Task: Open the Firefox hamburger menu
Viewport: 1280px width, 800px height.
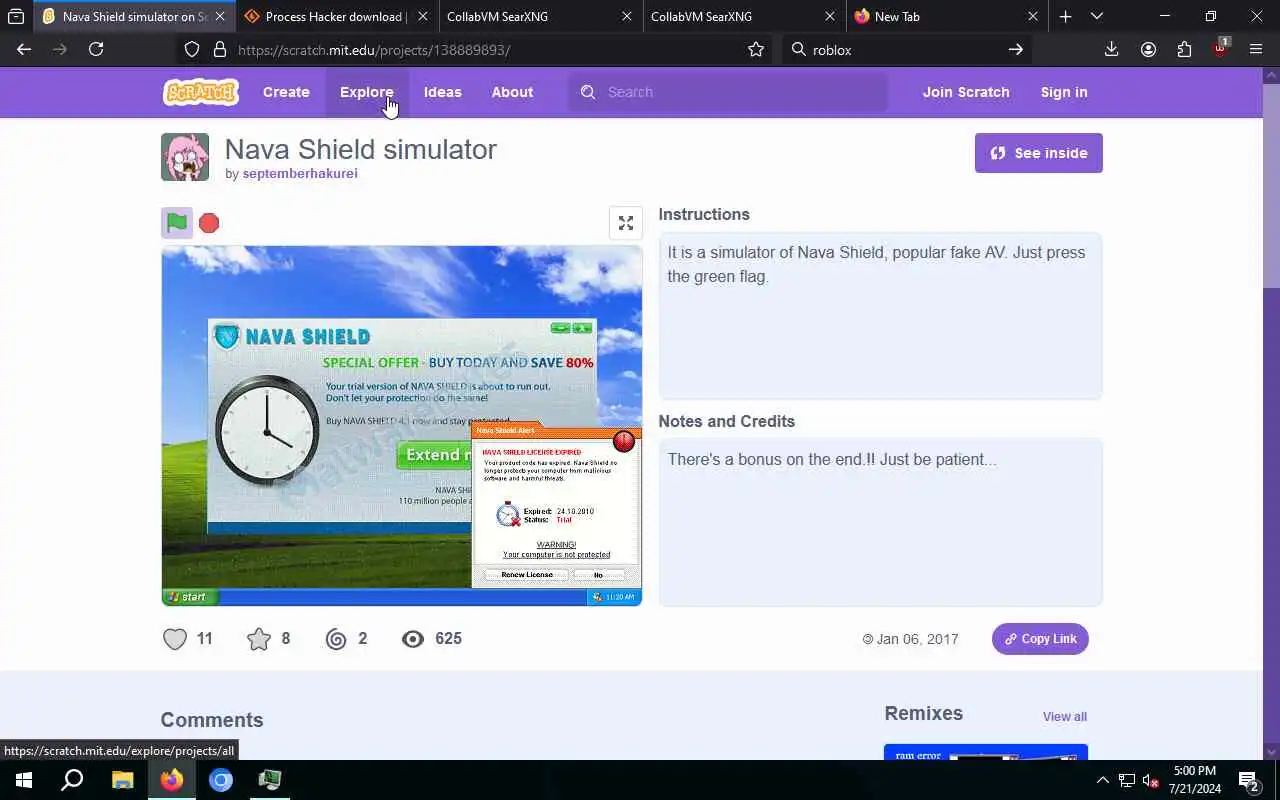Action: 1256,49
